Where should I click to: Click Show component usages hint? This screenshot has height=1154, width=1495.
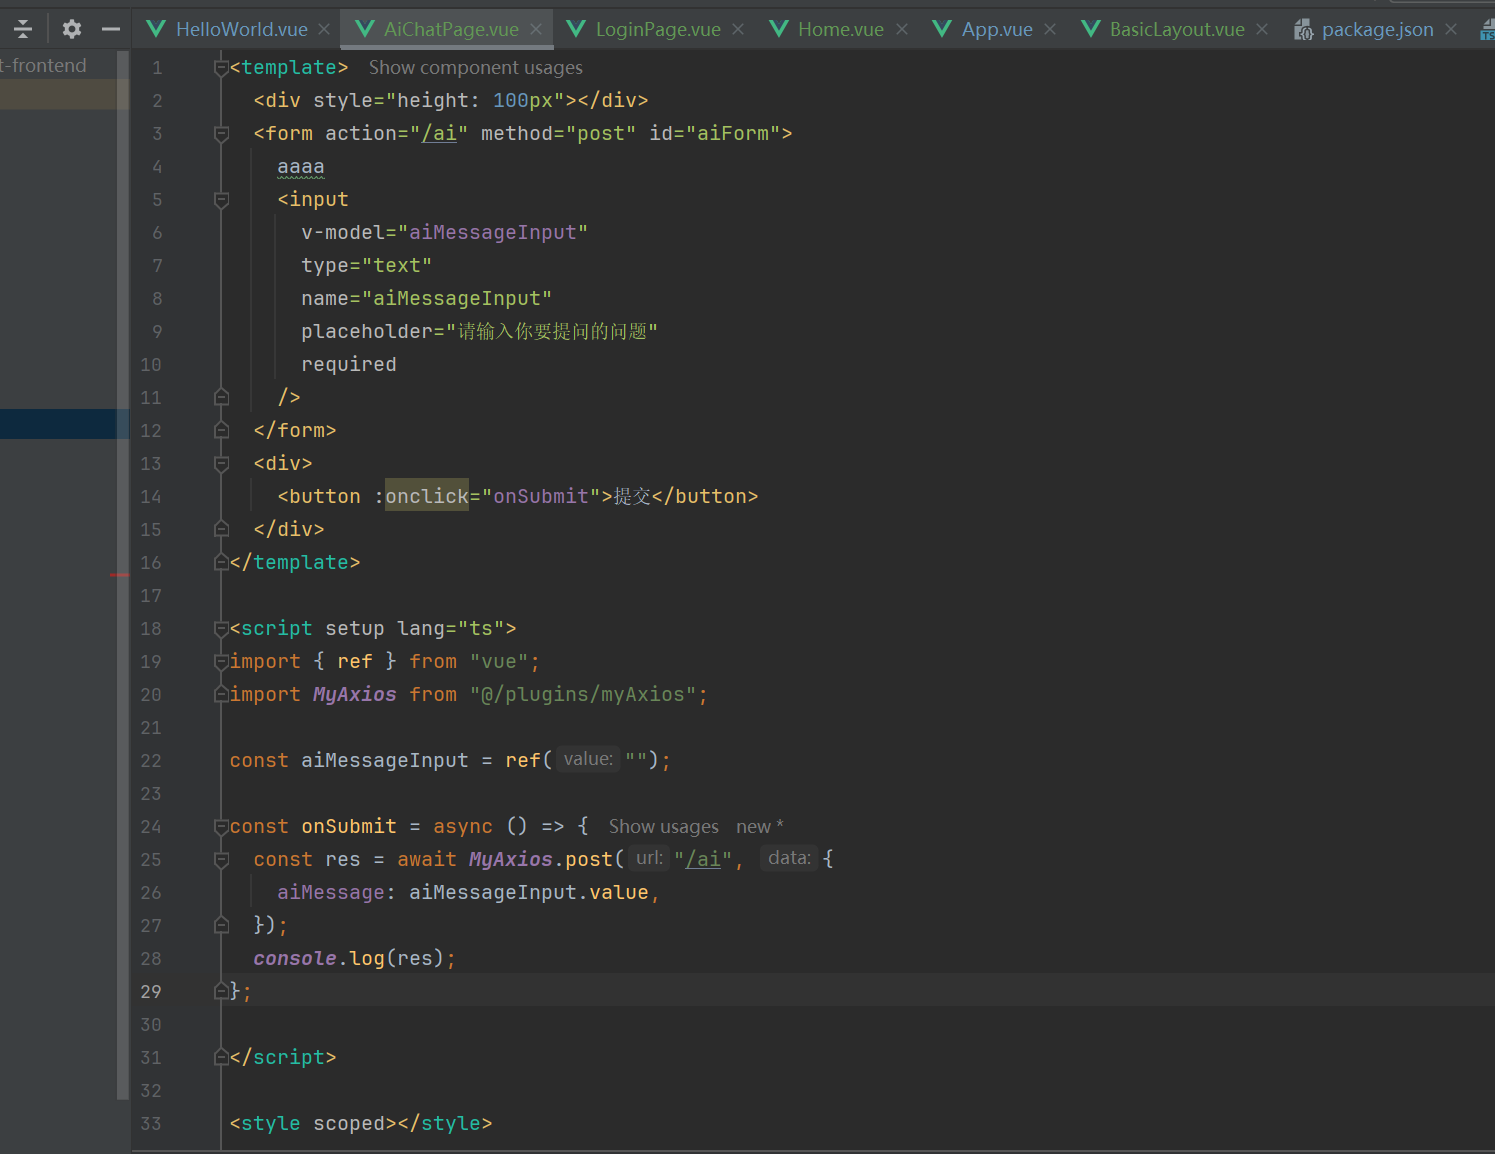pyautogui.click(x=475, y=68)
